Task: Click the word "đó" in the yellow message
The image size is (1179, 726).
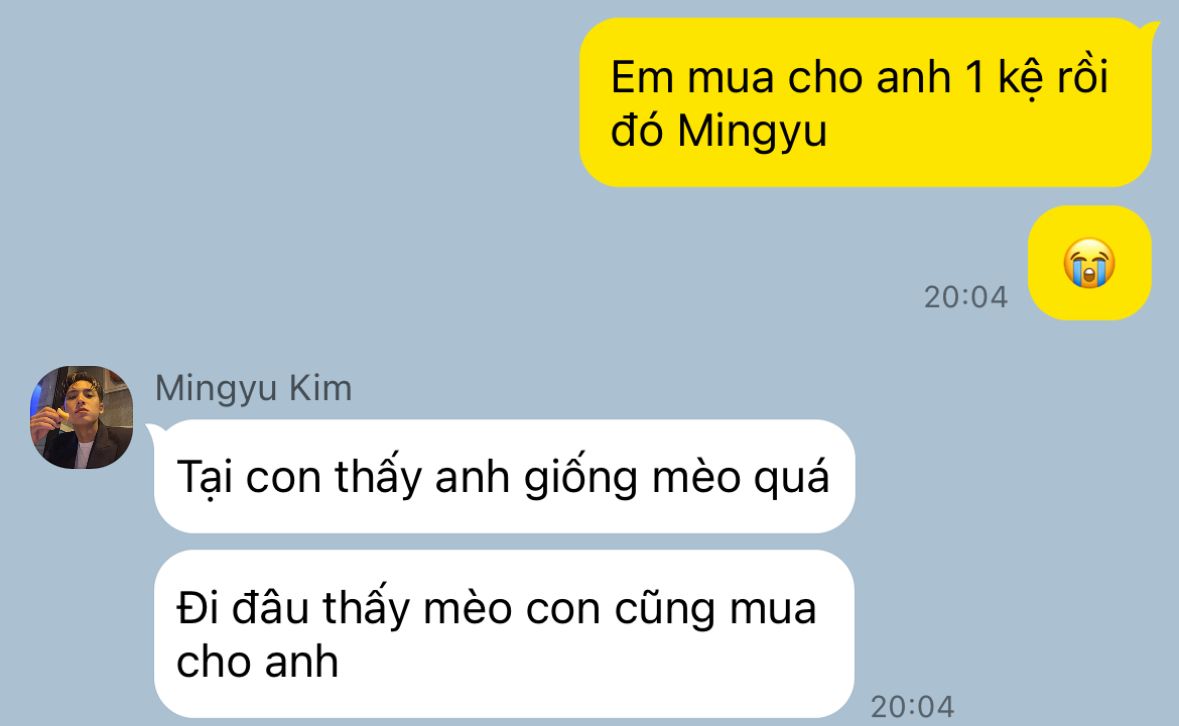Action: [x=636, y=129]
